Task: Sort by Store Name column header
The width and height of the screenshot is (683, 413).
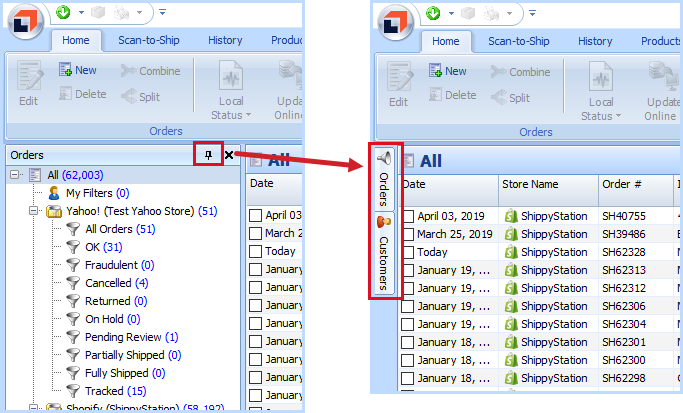Action: [x=548, y=190]
